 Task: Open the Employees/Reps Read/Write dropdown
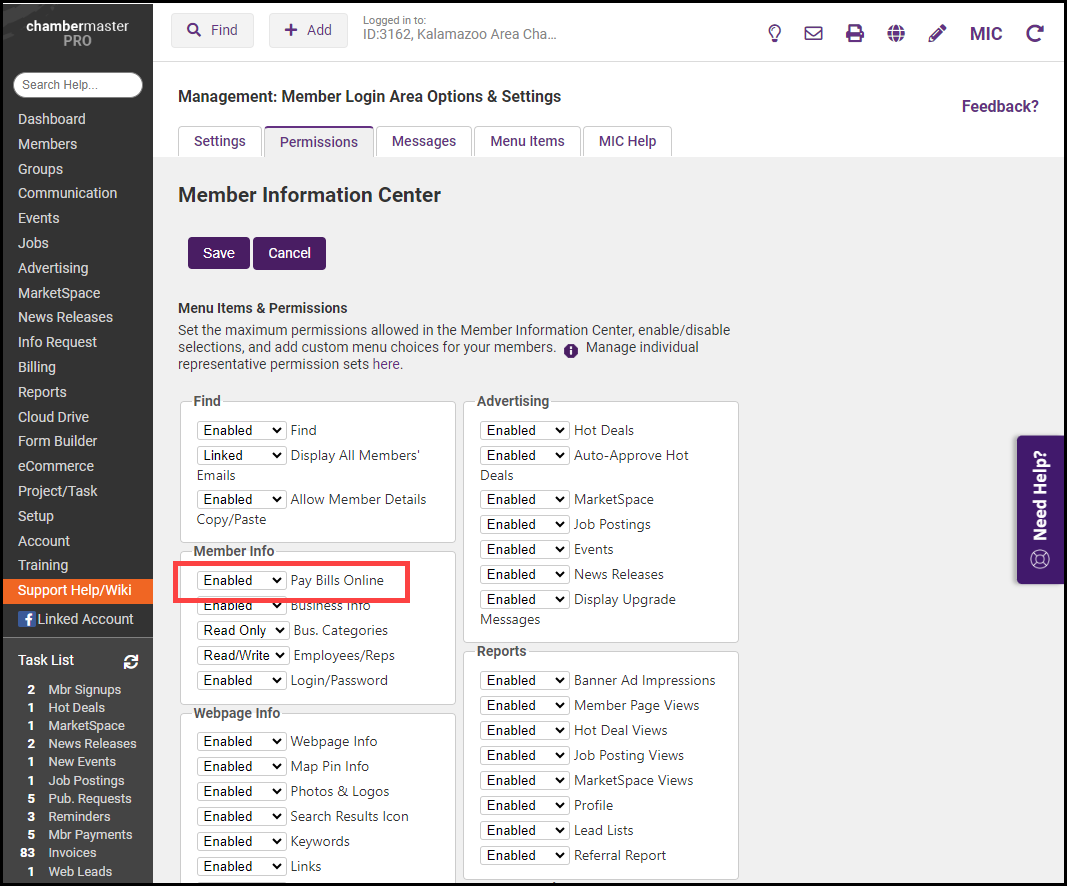242,655
